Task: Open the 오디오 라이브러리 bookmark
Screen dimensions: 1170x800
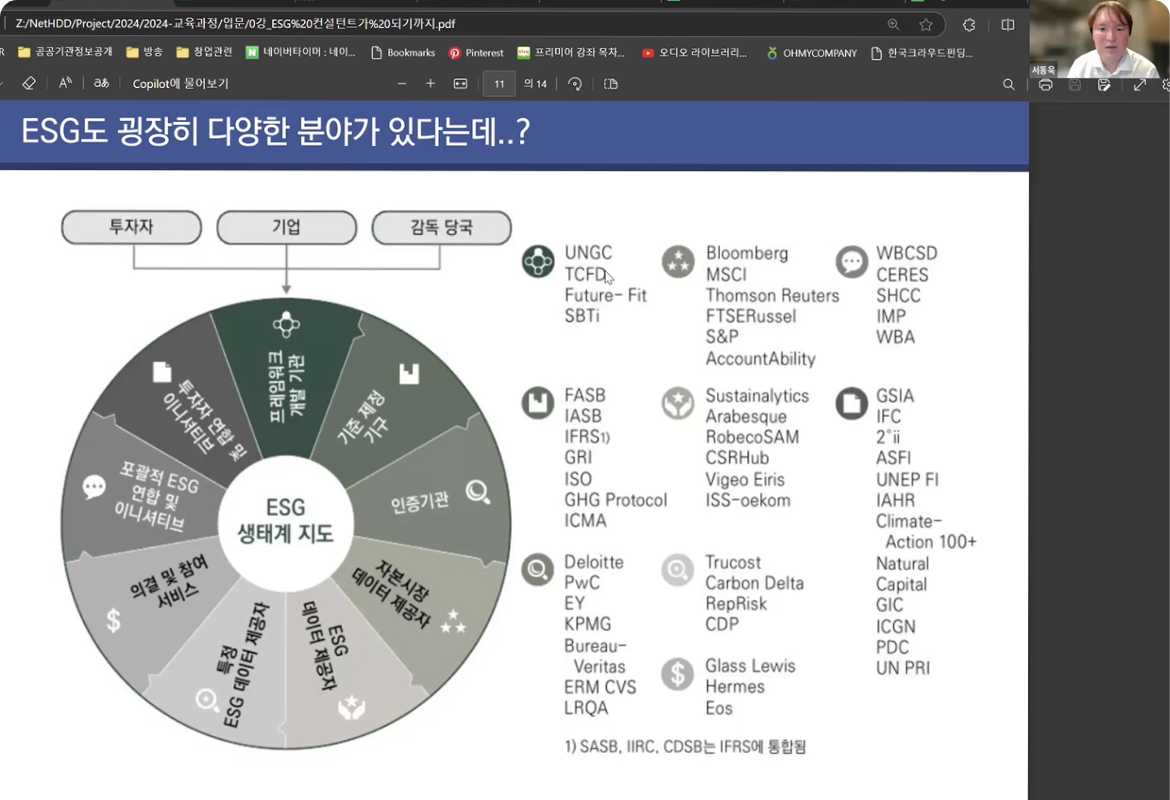Action: coord(695,52)
